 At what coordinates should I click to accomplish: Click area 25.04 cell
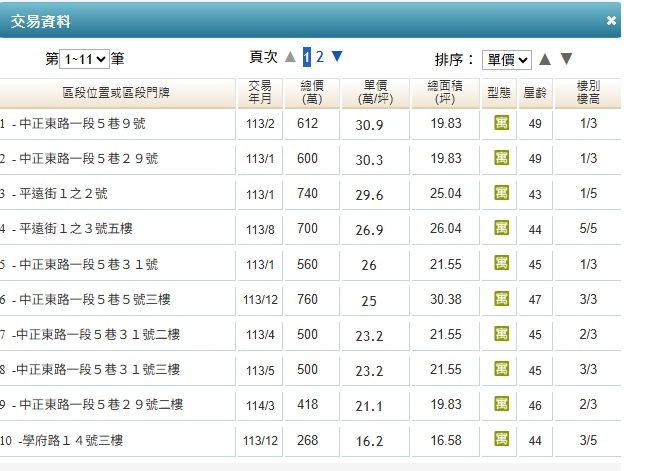click(x=446, y=193)
